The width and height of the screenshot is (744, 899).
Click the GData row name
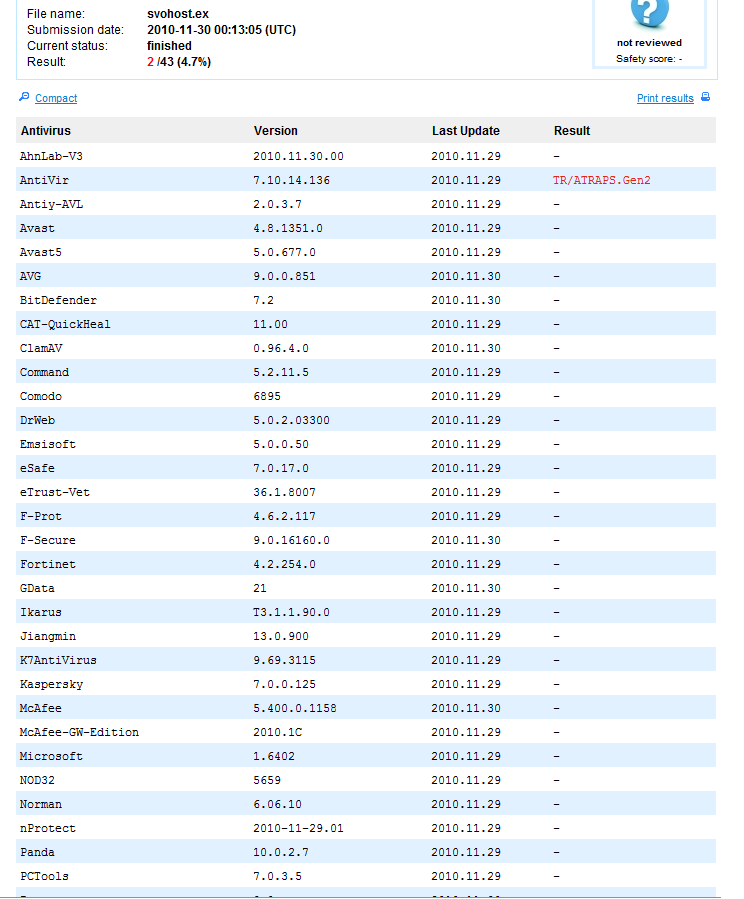click(37, 589)
